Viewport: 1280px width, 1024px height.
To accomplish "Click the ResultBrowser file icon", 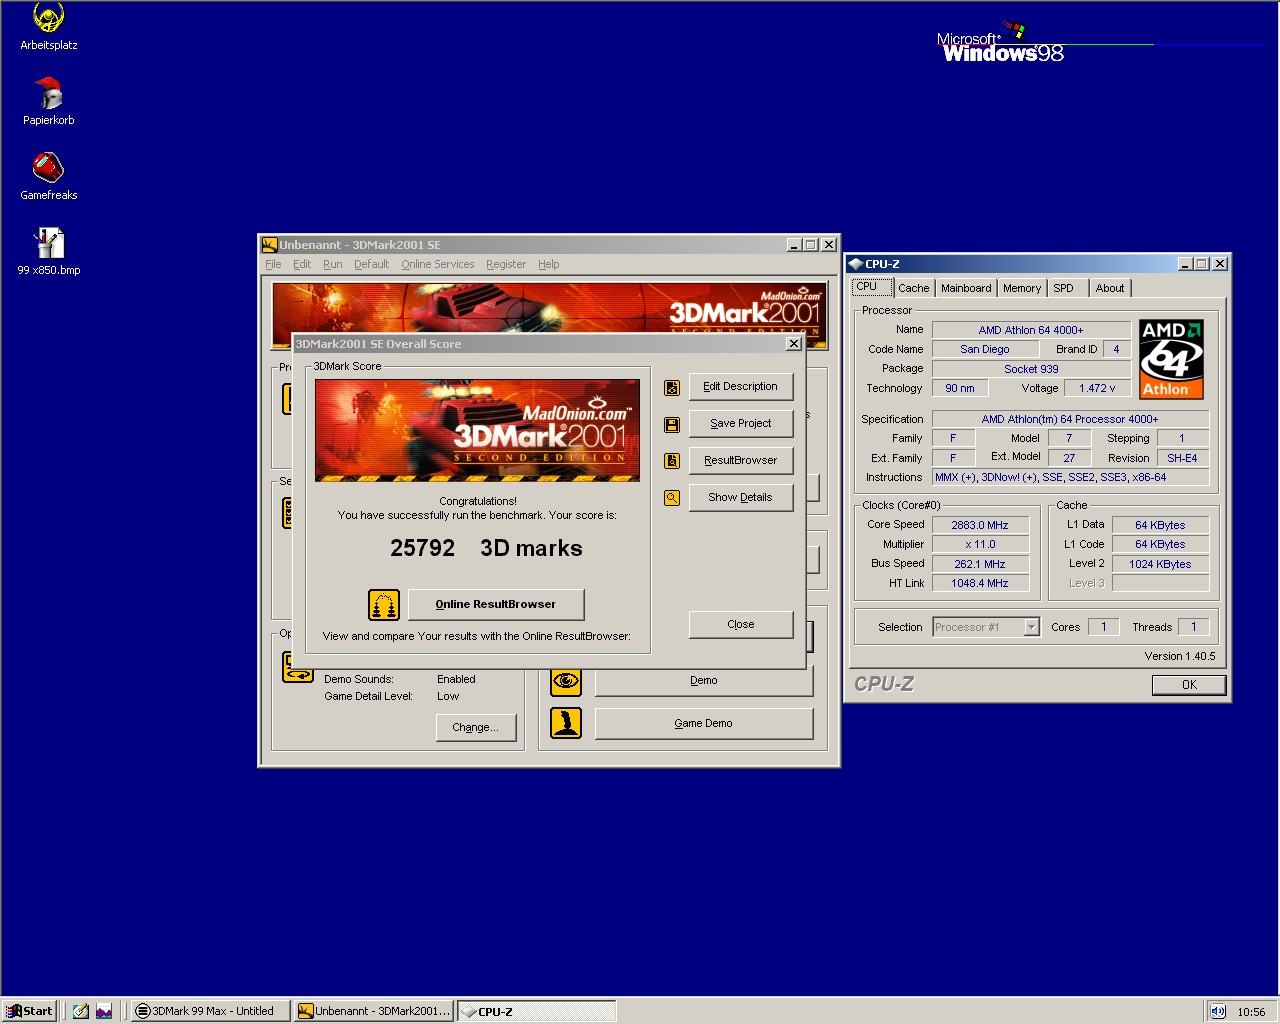I will click(672, 461).
